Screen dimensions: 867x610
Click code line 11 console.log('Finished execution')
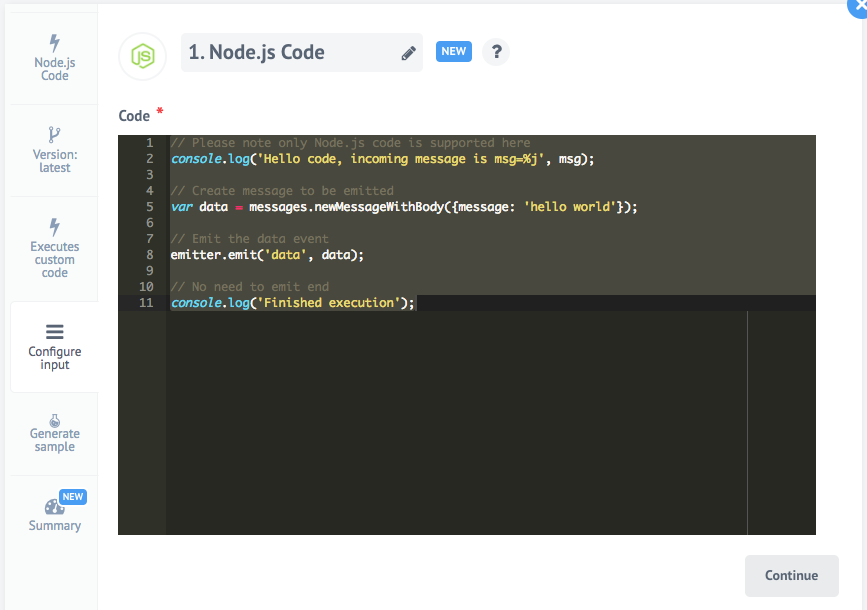pos(293,303)
